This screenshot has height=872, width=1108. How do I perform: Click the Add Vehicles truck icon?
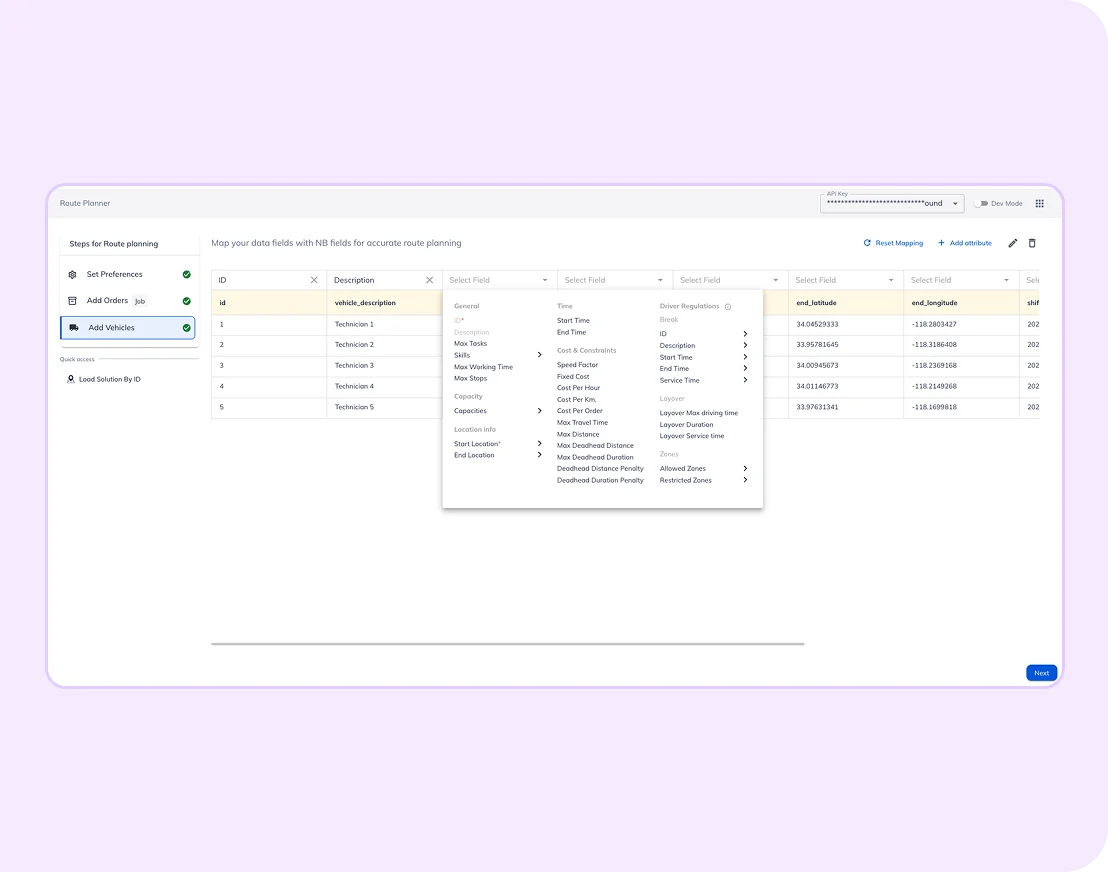(x=74, y=328)
